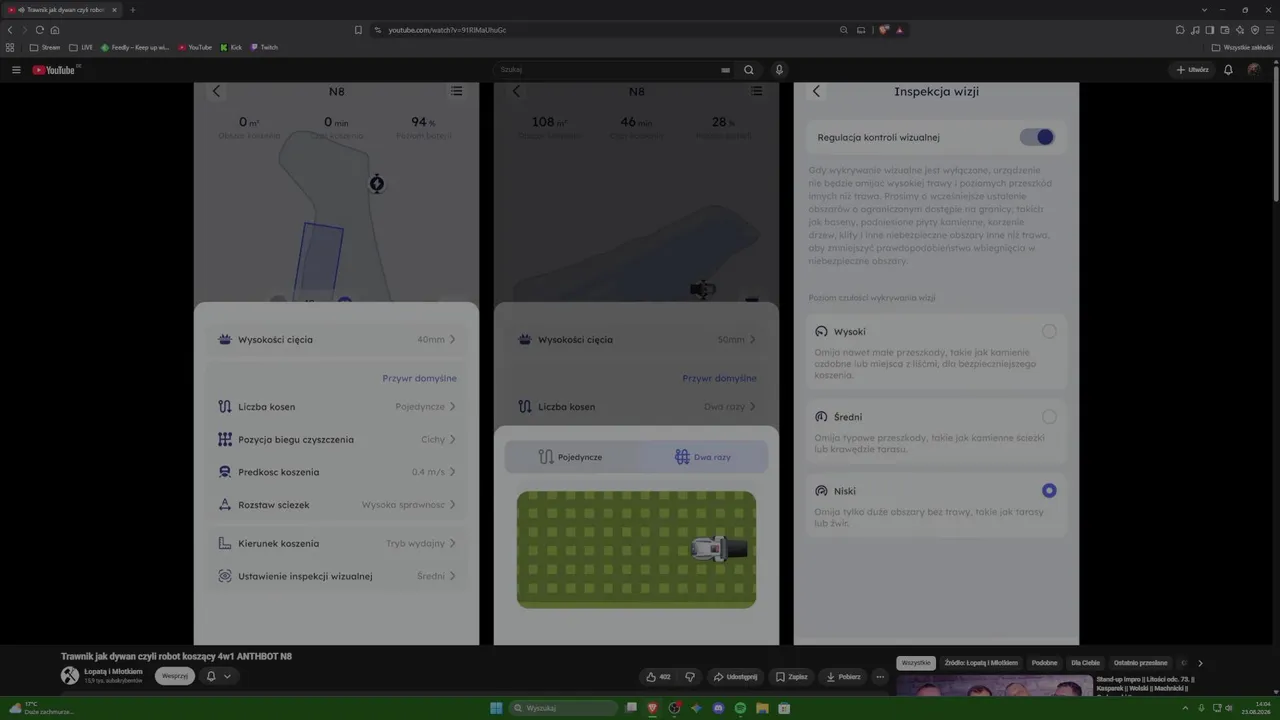Open File Explorer from the taskbar

tap(762, 708)
